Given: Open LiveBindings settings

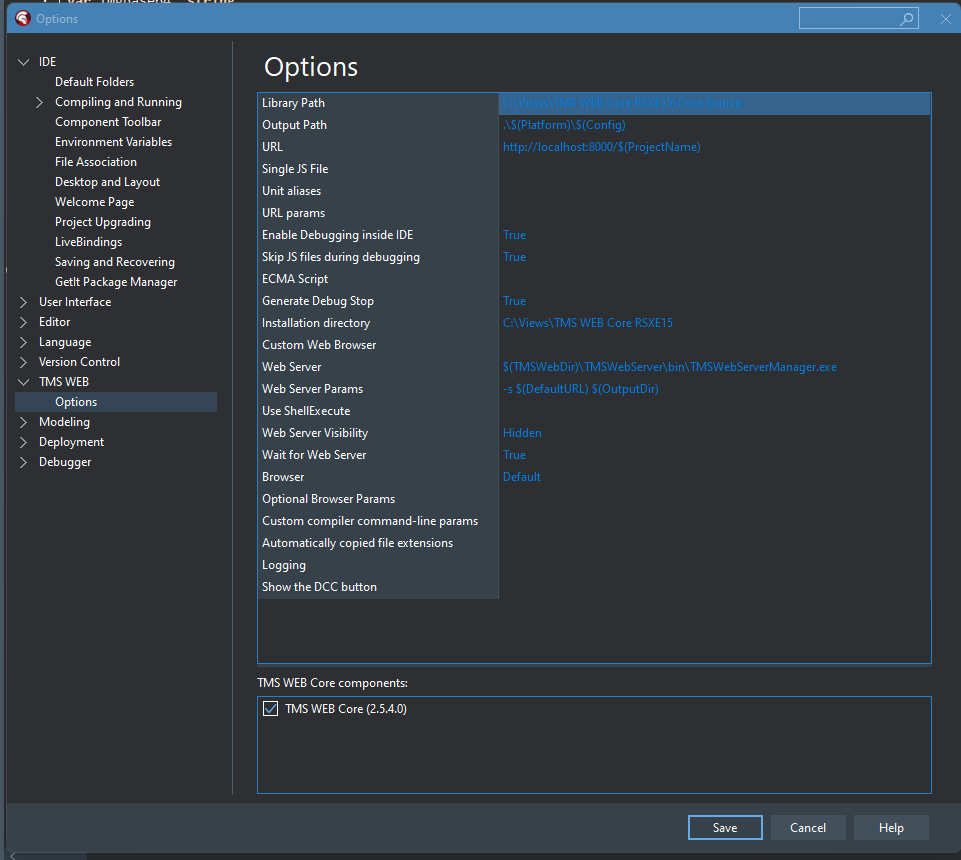Looking at the screenshot, I should pos(88,242).
